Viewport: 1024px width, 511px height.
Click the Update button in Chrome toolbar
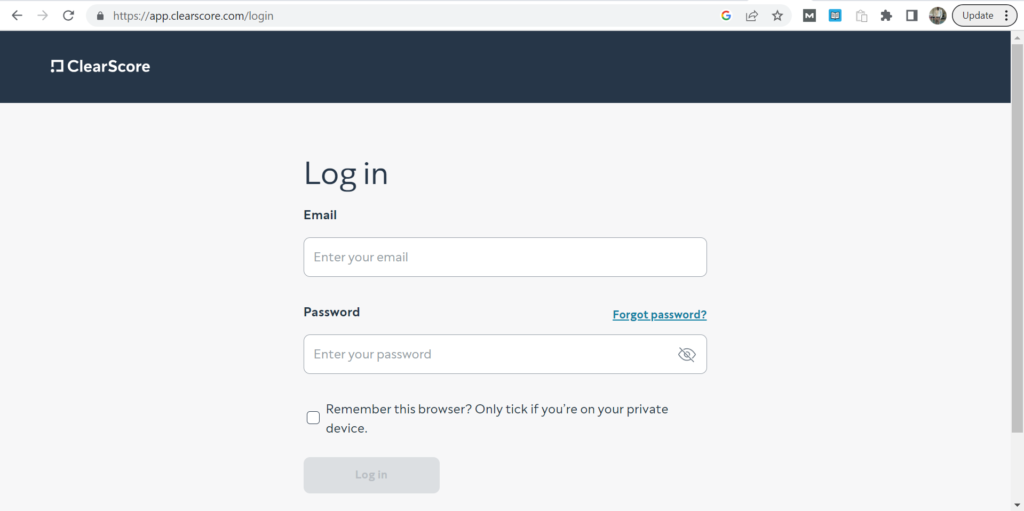click(x=977, y=16)
